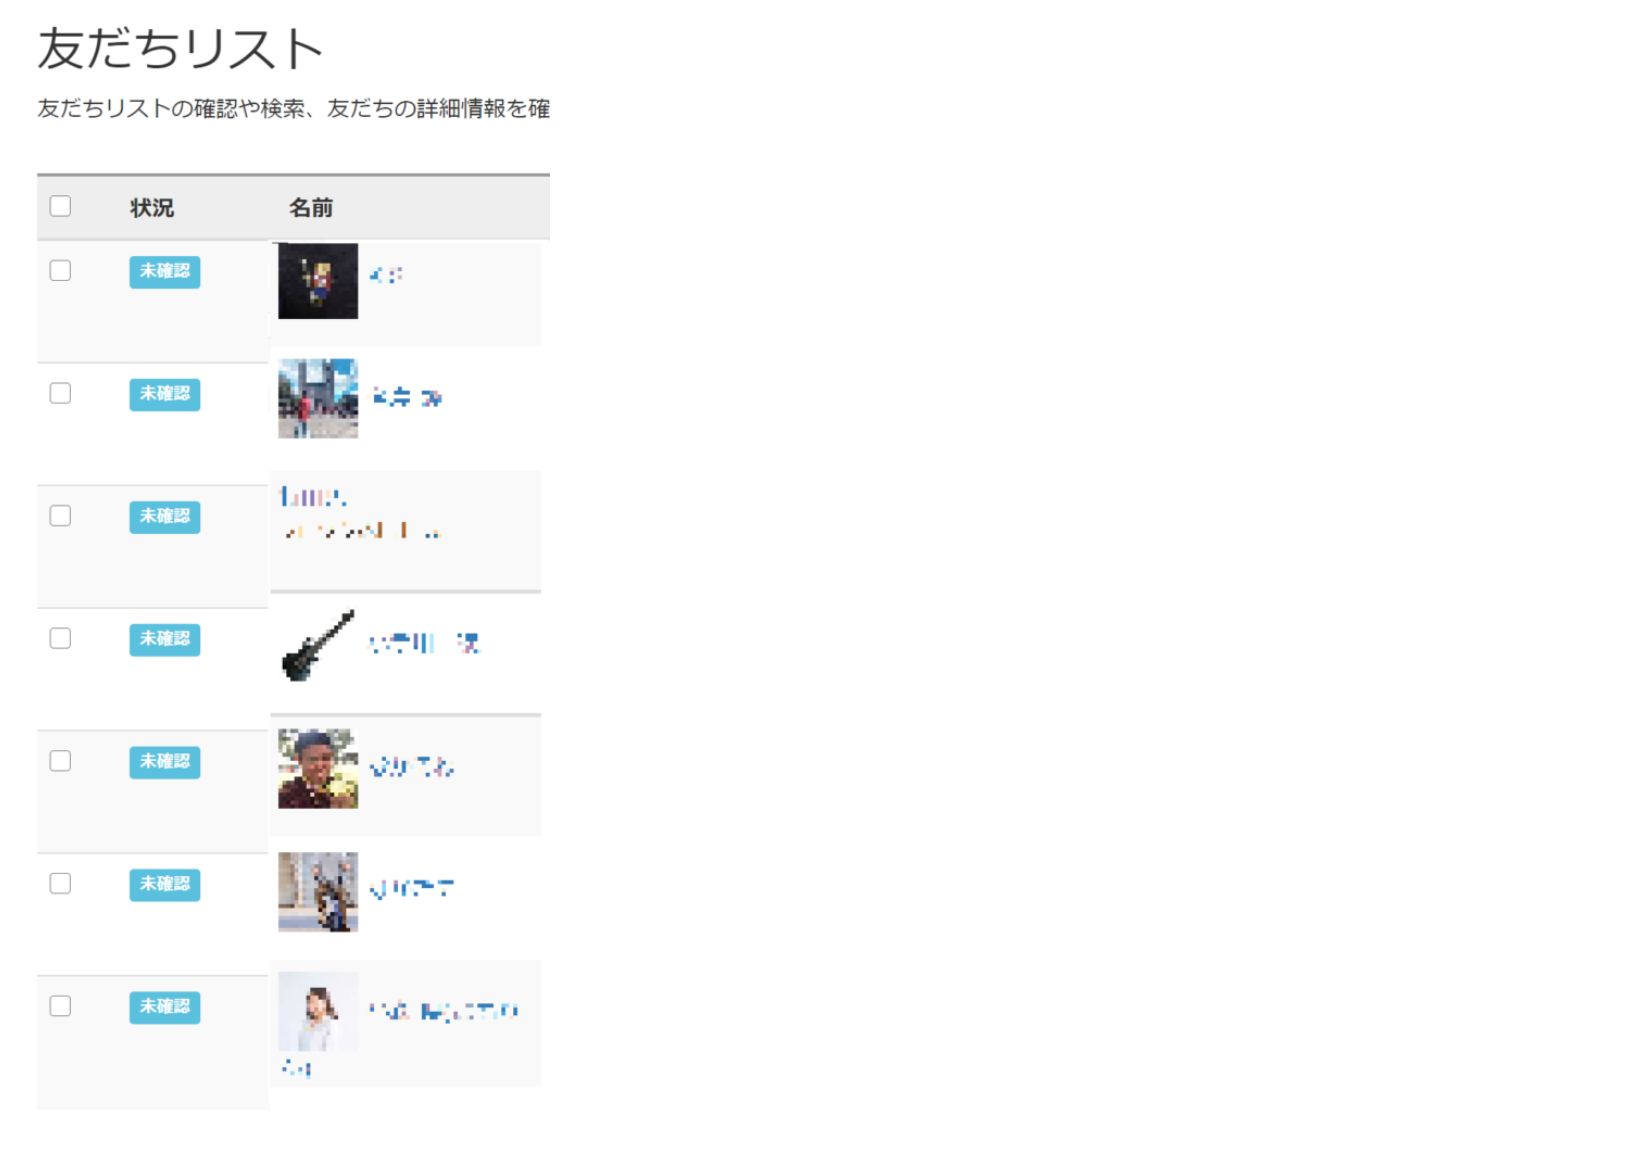Image resolution: width=1648 pixels, height=1163 pixels.
Task: Open the woman in white avatar thumbnail
Action: 318,1011
